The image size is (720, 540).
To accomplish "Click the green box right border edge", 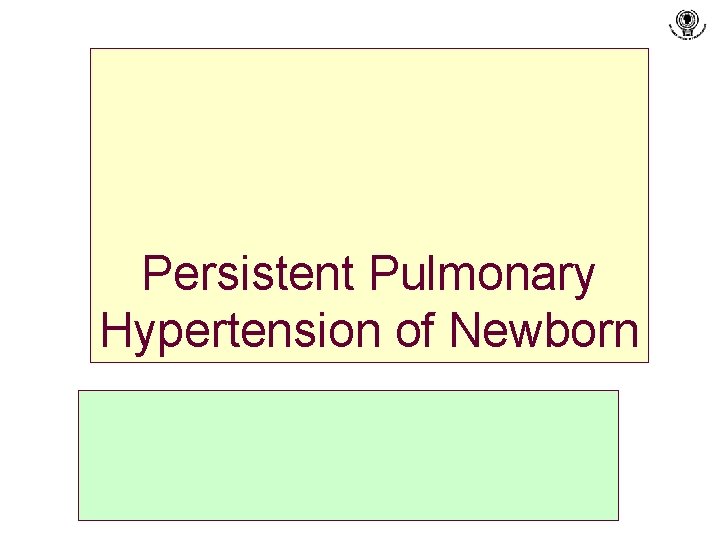I will [619, 455].
